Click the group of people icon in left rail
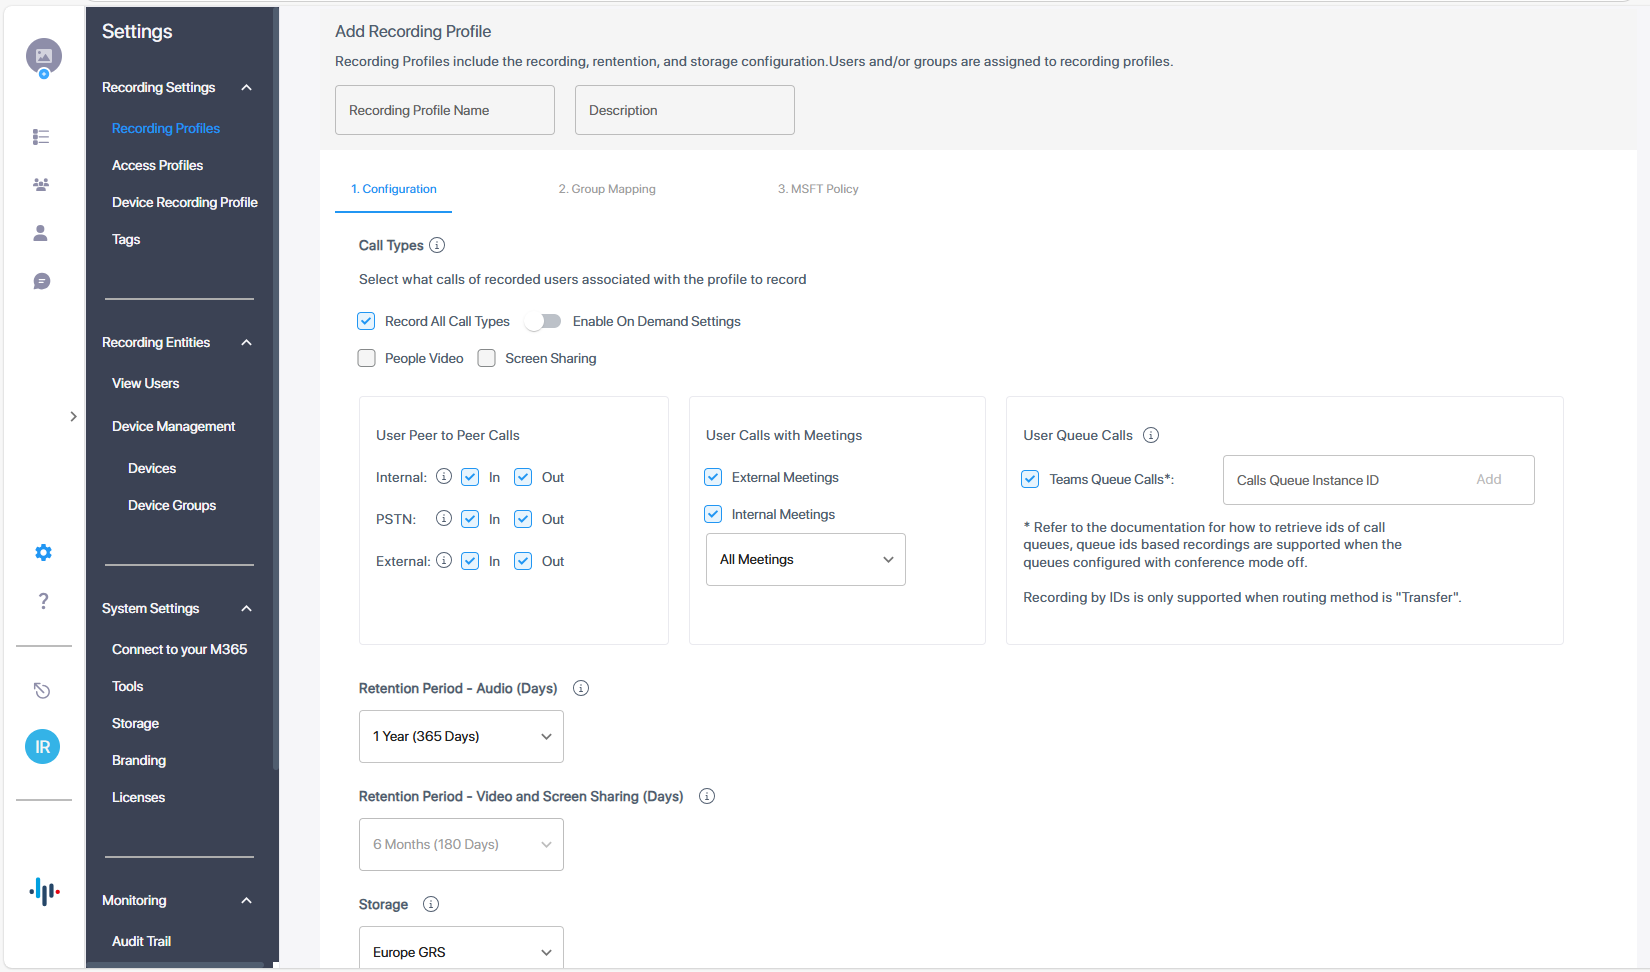This screenshot has height=972, width=1650. click(x=41, y=185)
